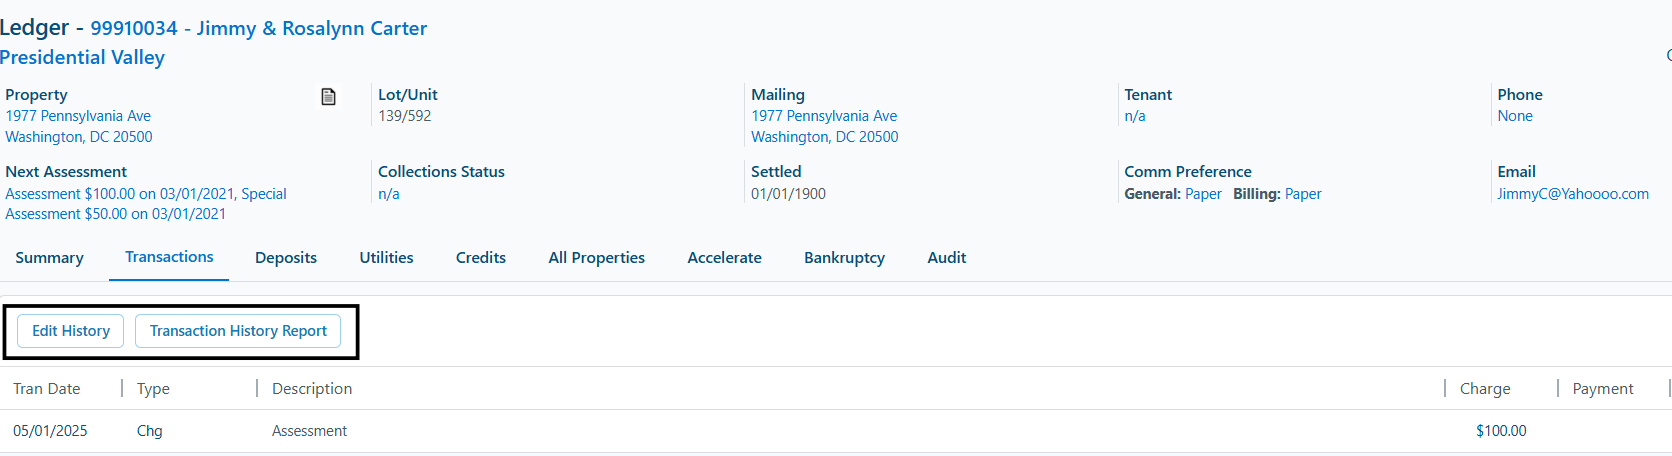
Task: Open the Utilities tab
Action: 386,258
